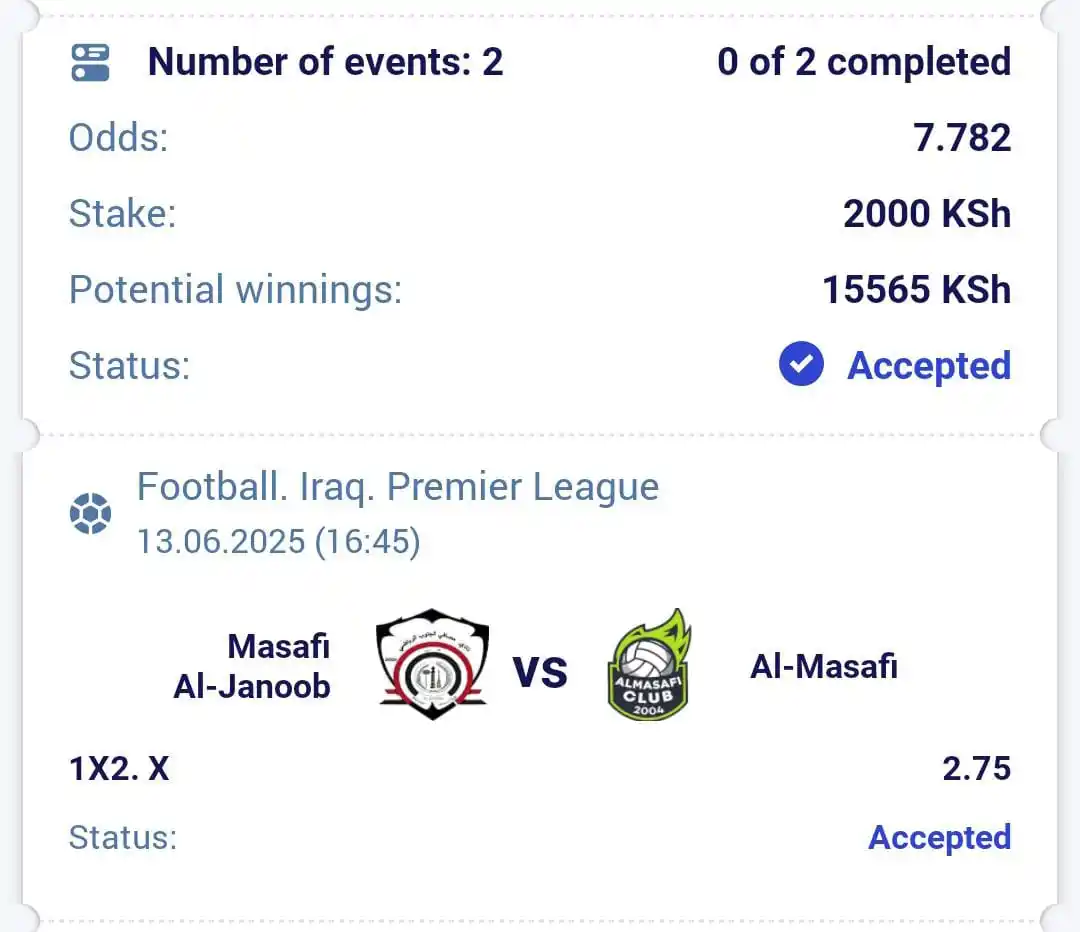The height and width of the screenshot is (932, 1080).
Task: Select the Masafi Al-Janoob team name
Action: (x=252, y=666)
